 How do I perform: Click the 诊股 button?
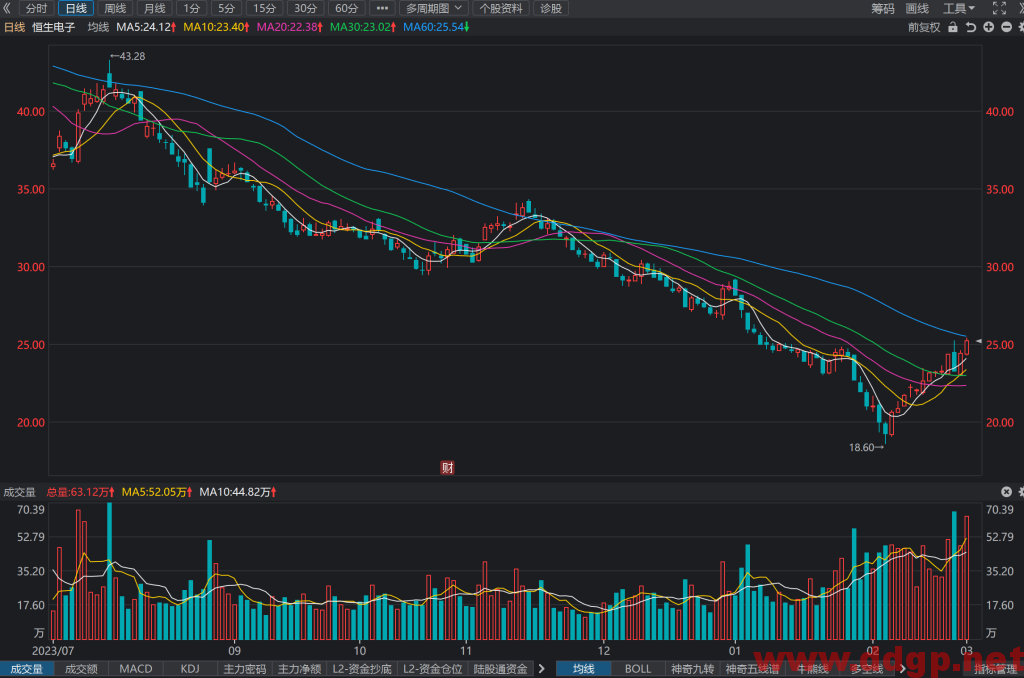click(x=551, y=8)
